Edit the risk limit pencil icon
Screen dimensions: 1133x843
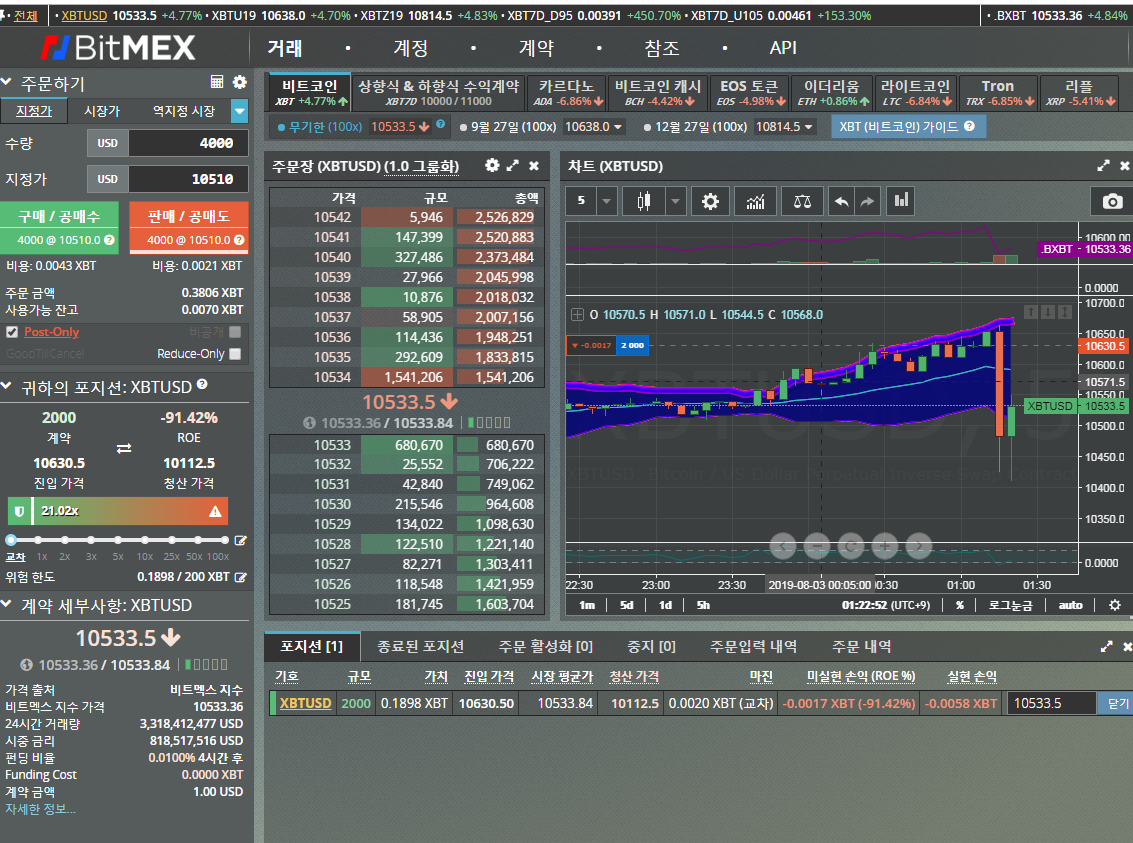(x=241, y=577)
